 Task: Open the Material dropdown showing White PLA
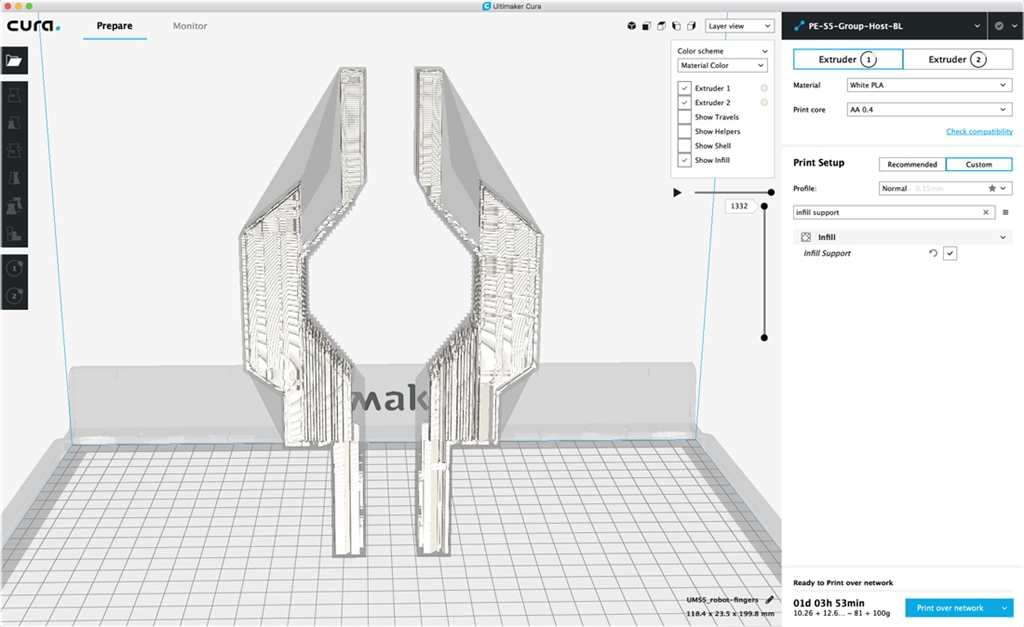(x=929, y=85)
